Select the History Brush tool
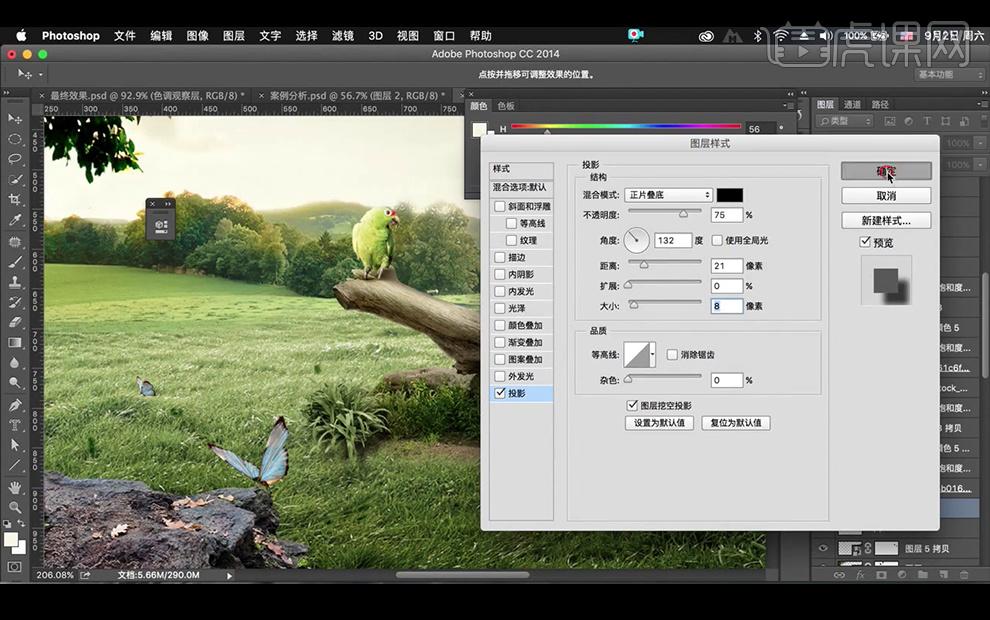This screenshot has width=990, height=620. [x=15, y=302]
